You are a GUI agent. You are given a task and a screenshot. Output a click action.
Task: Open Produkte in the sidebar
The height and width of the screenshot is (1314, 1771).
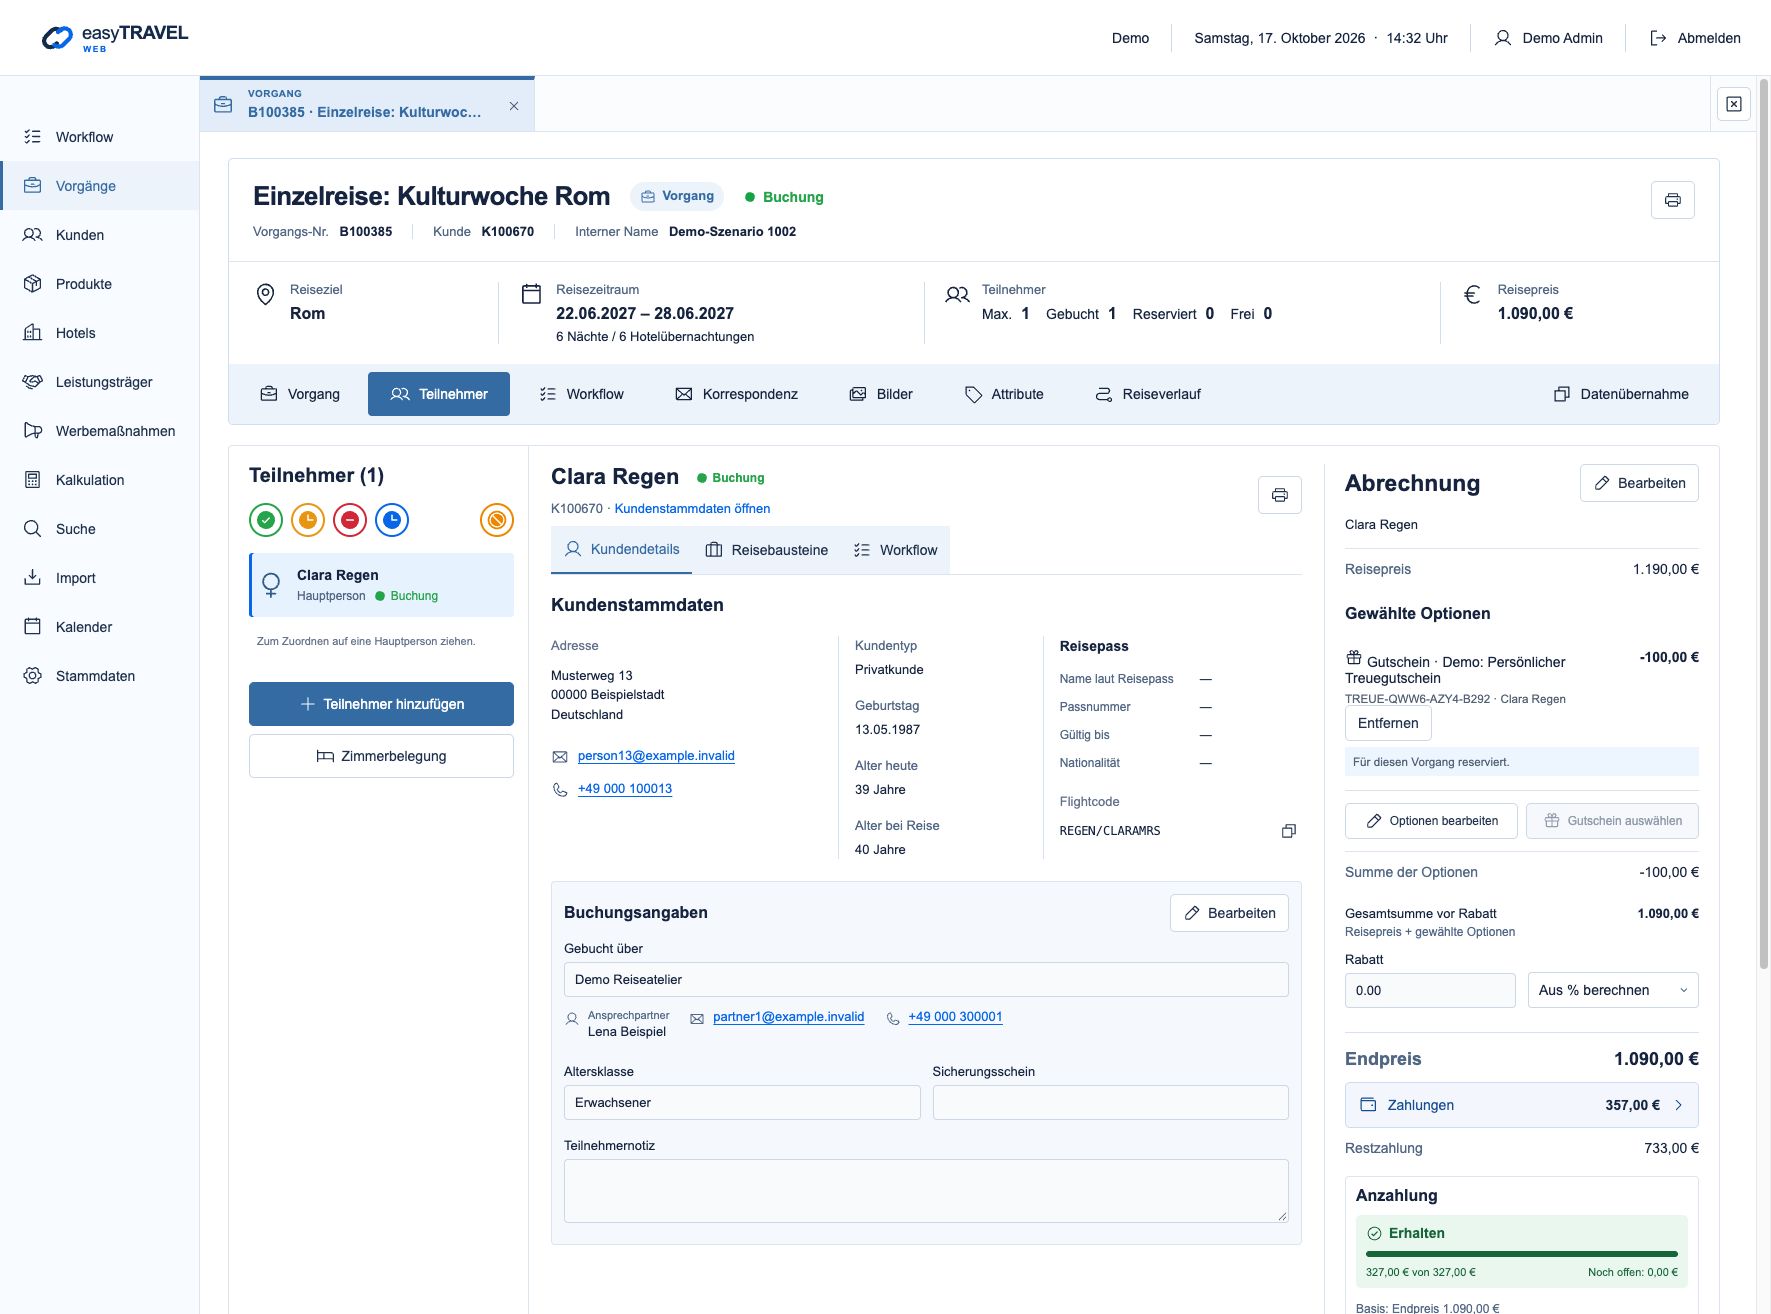pos(100,284)
